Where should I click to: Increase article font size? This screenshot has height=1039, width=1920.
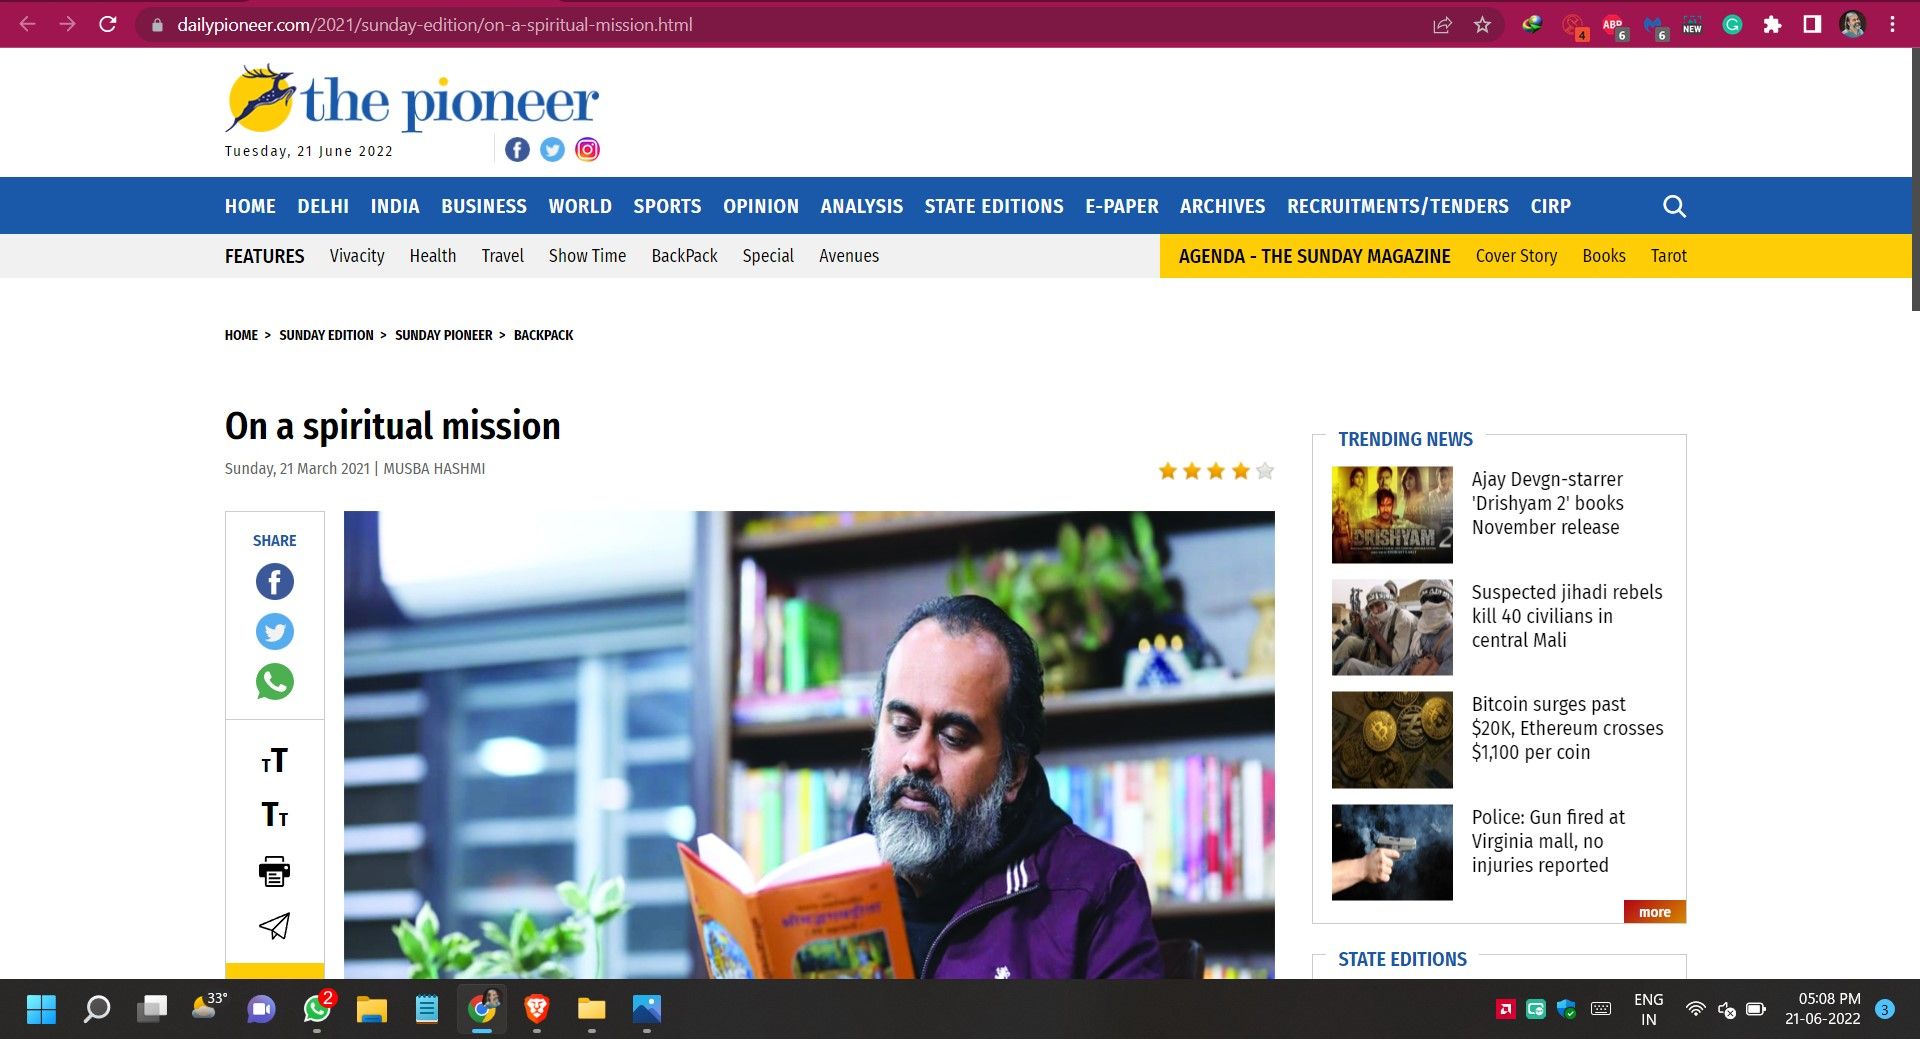pyautogui.click(x=274, y=761)
